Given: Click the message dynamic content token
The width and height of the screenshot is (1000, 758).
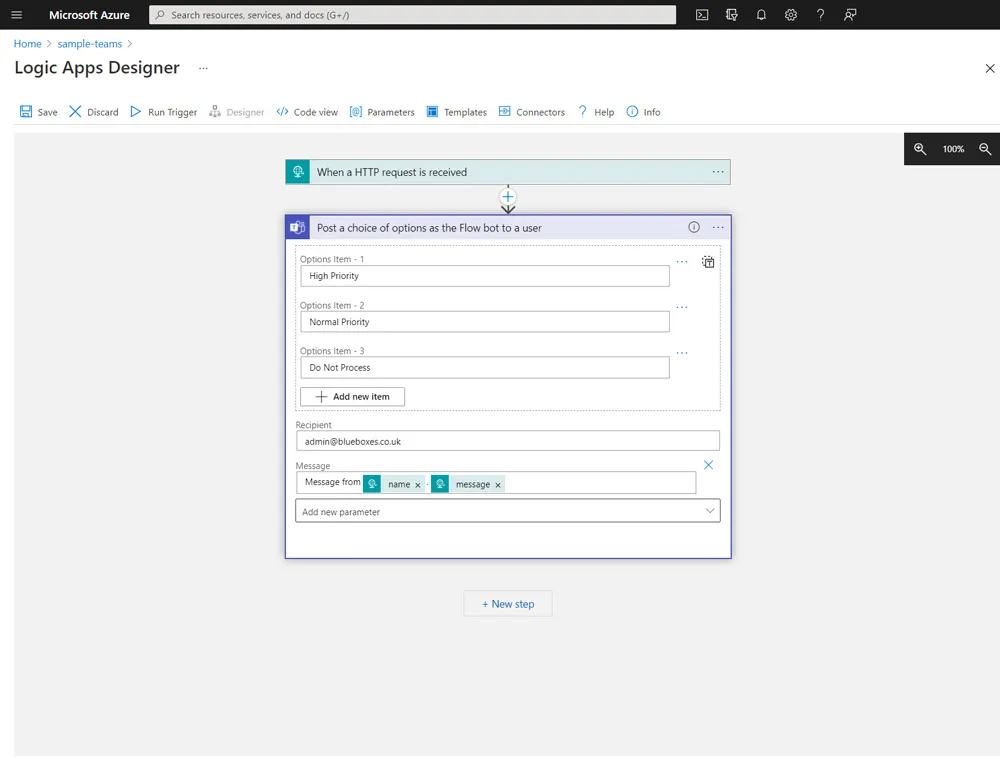Looking at the screenshot, I should (x=468, y=484).
